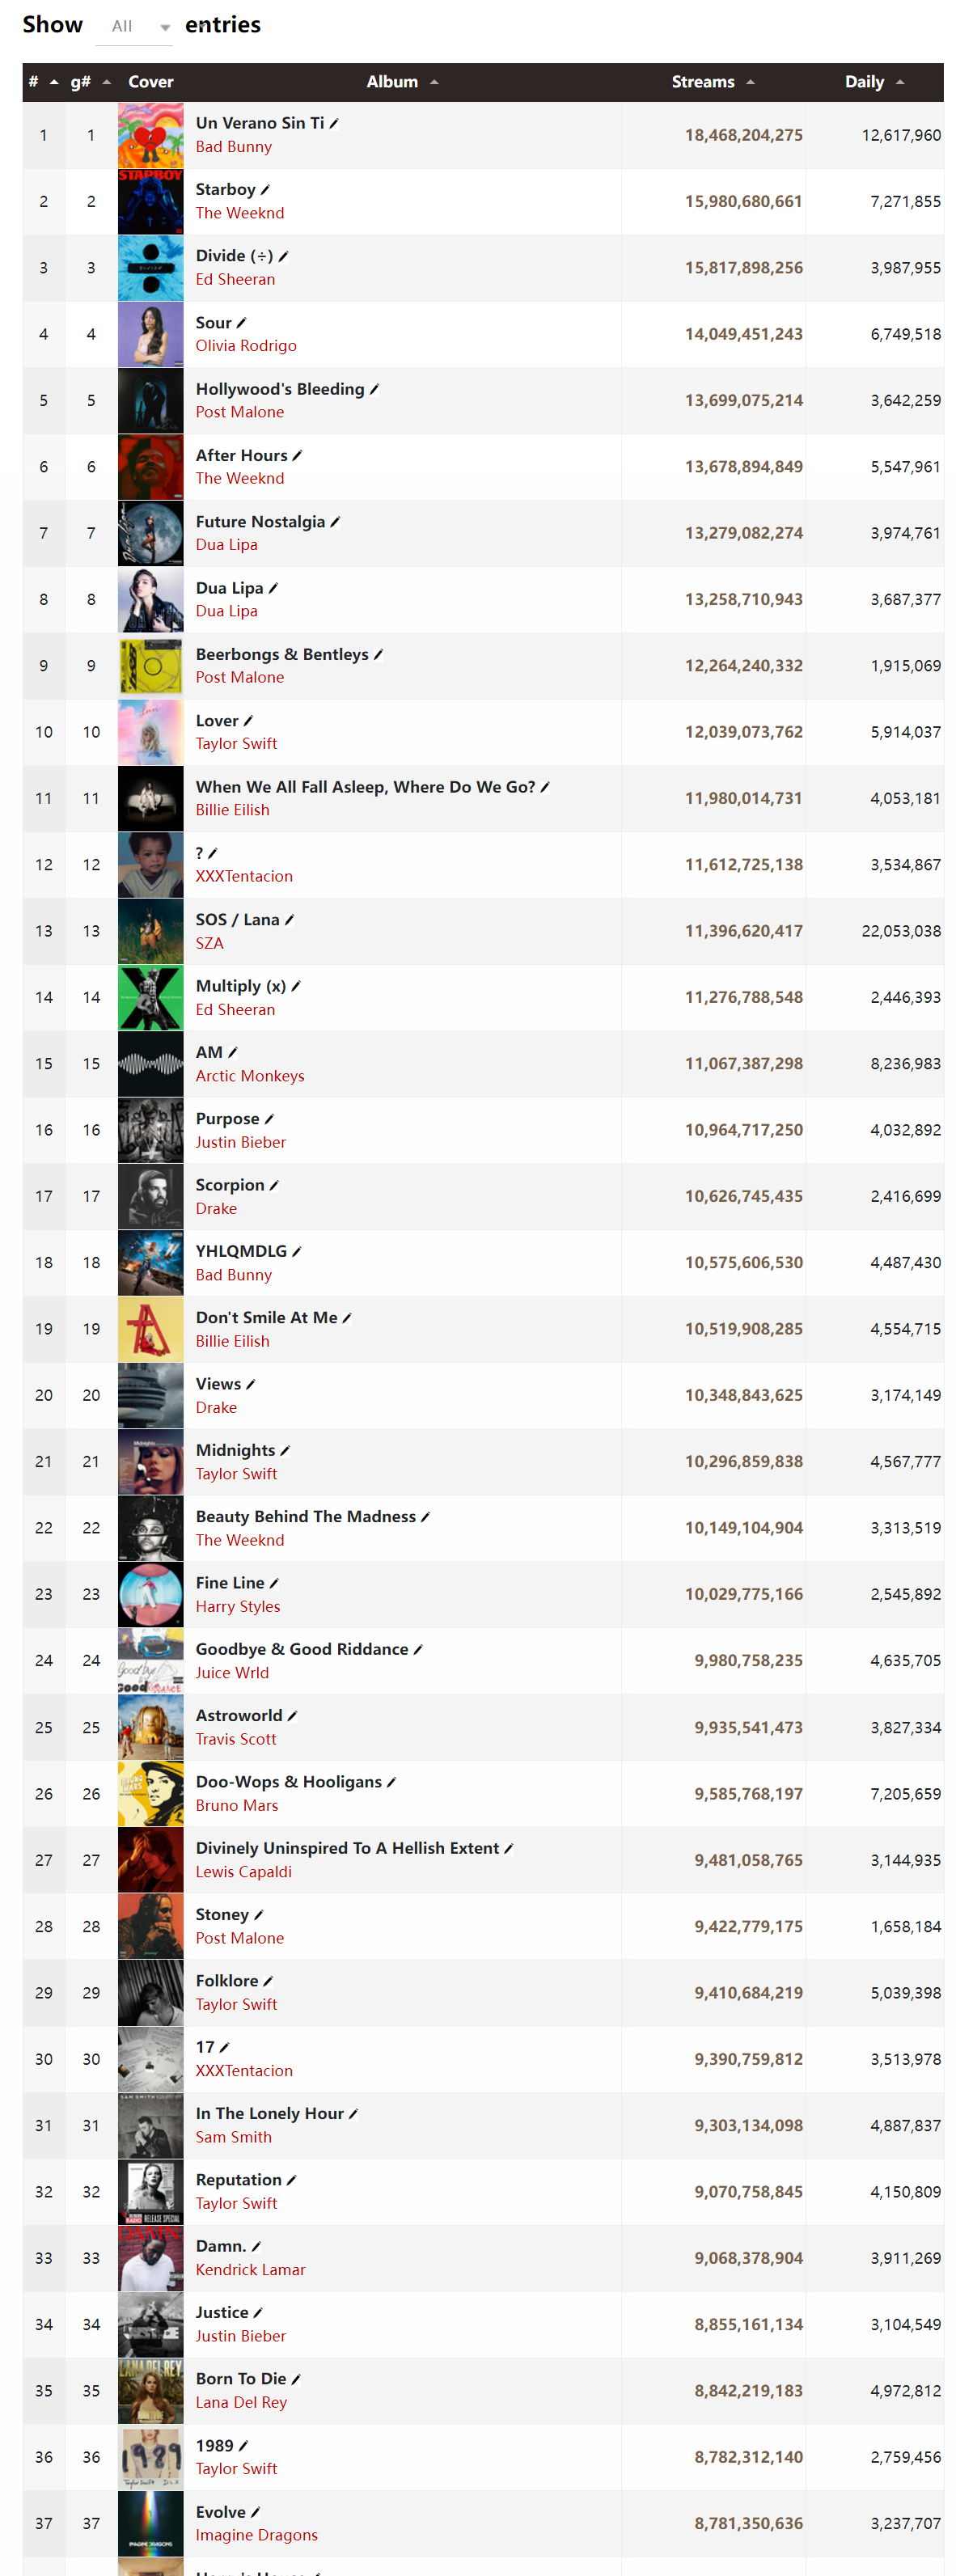The image size is (956, 2576).
Task: Click edit pencil next to Un Verano Sin Ti
Action: point(334,123)
